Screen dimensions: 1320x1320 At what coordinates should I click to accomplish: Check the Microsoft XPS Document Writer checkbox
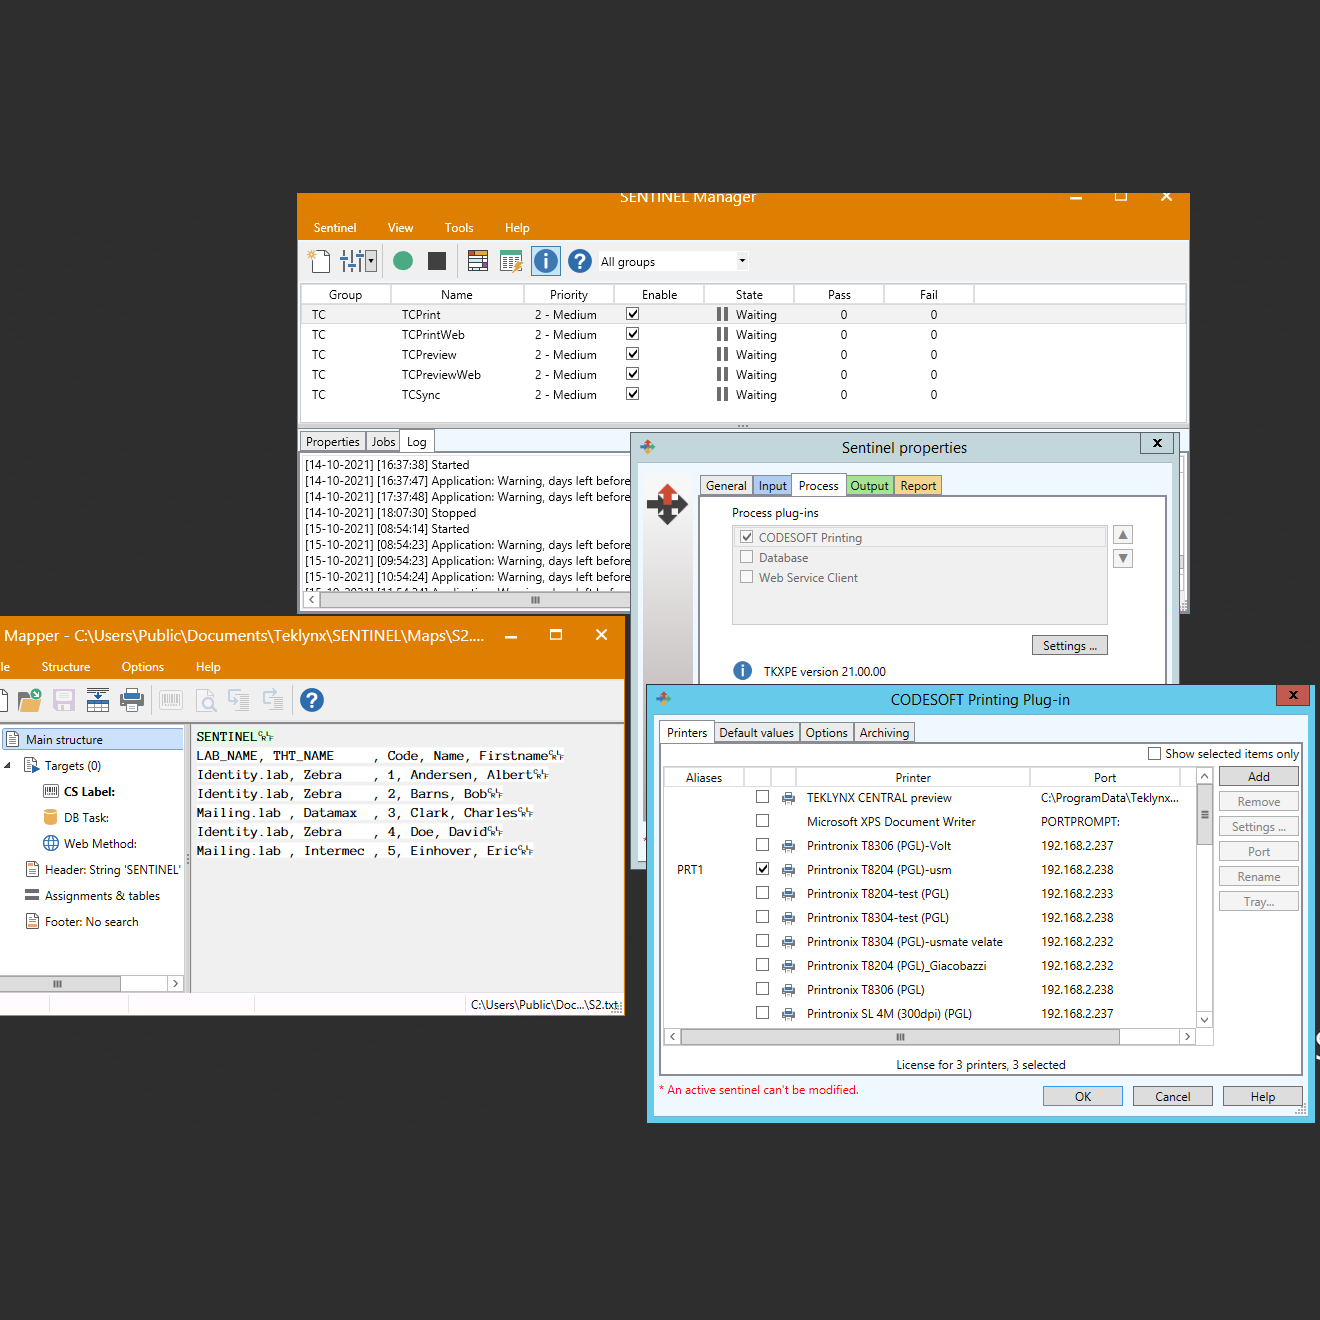pyautogui.click(x=763, y=821)
